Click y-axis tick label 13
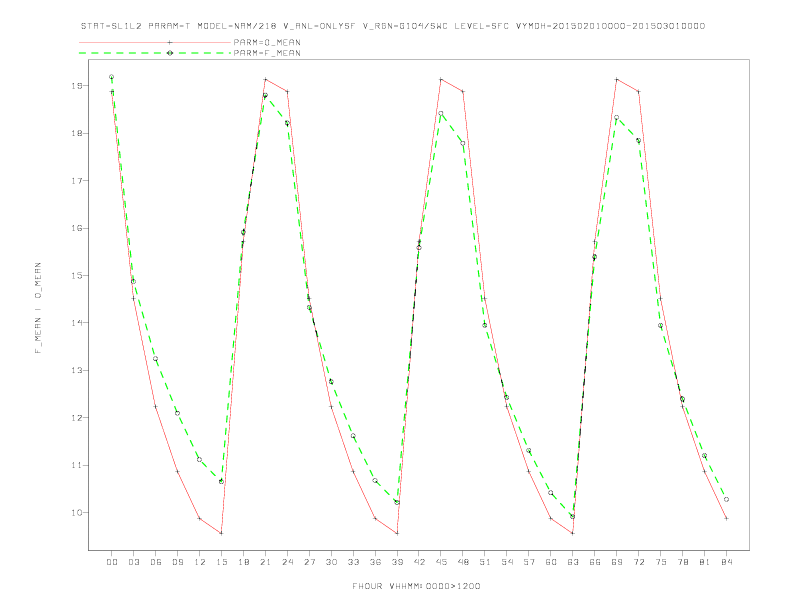Screen dimensions: 792x612 77,370
